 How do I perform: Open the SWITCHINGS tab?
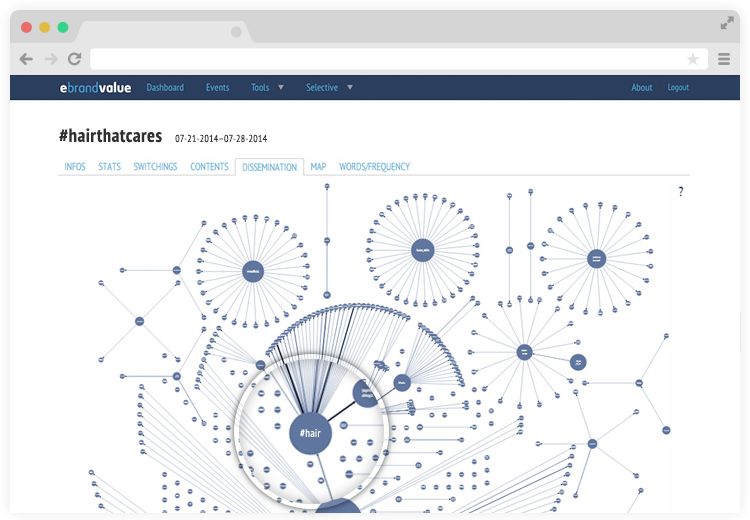pyautogui.click(x=155, y=166)
